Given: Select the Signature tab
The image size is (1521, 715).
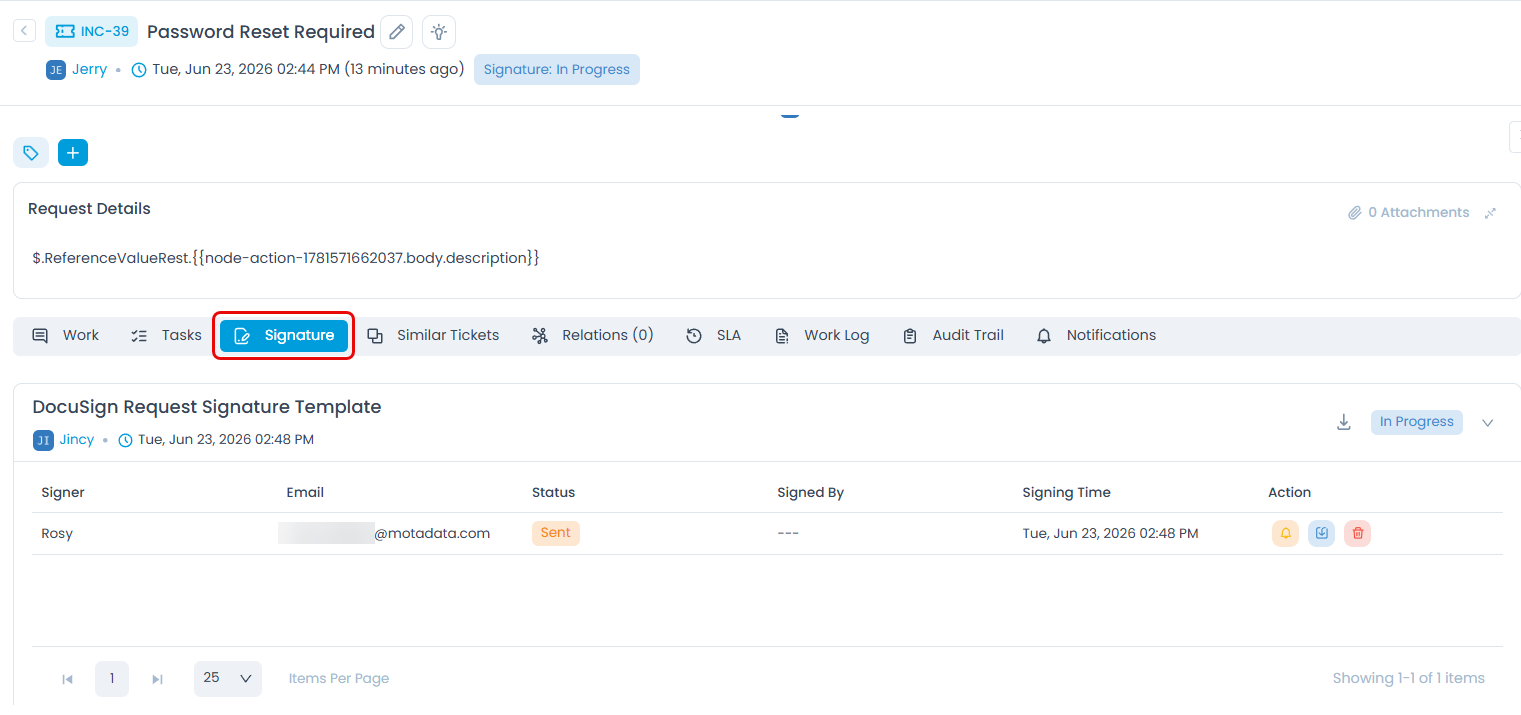Looking at the screenshot, I should click(284, 336).
